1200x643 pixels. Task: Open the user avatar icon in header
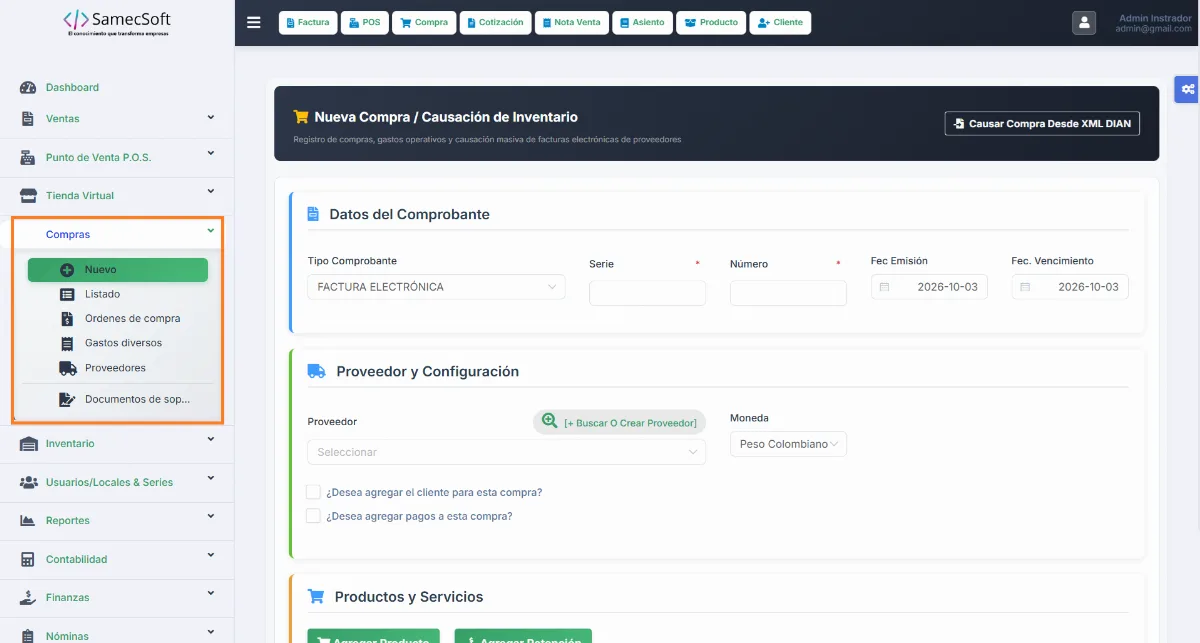tap(1084, 23)
